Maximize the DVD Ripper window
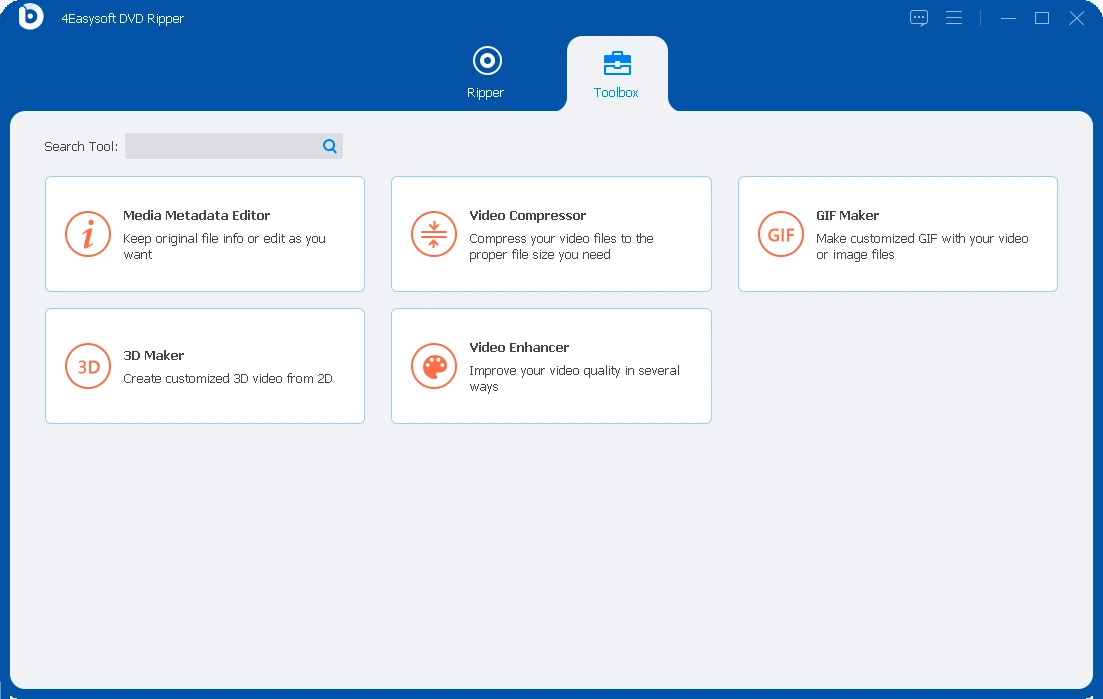The height and width of the screenshot is (699, 1103). click(1042, 18)
